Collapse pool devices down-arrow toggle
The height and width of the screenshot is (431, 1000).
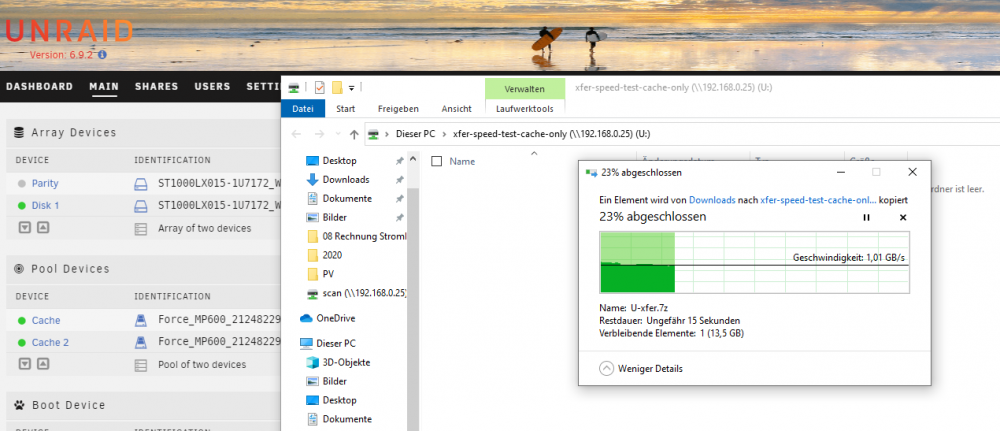tap(24, 364)
